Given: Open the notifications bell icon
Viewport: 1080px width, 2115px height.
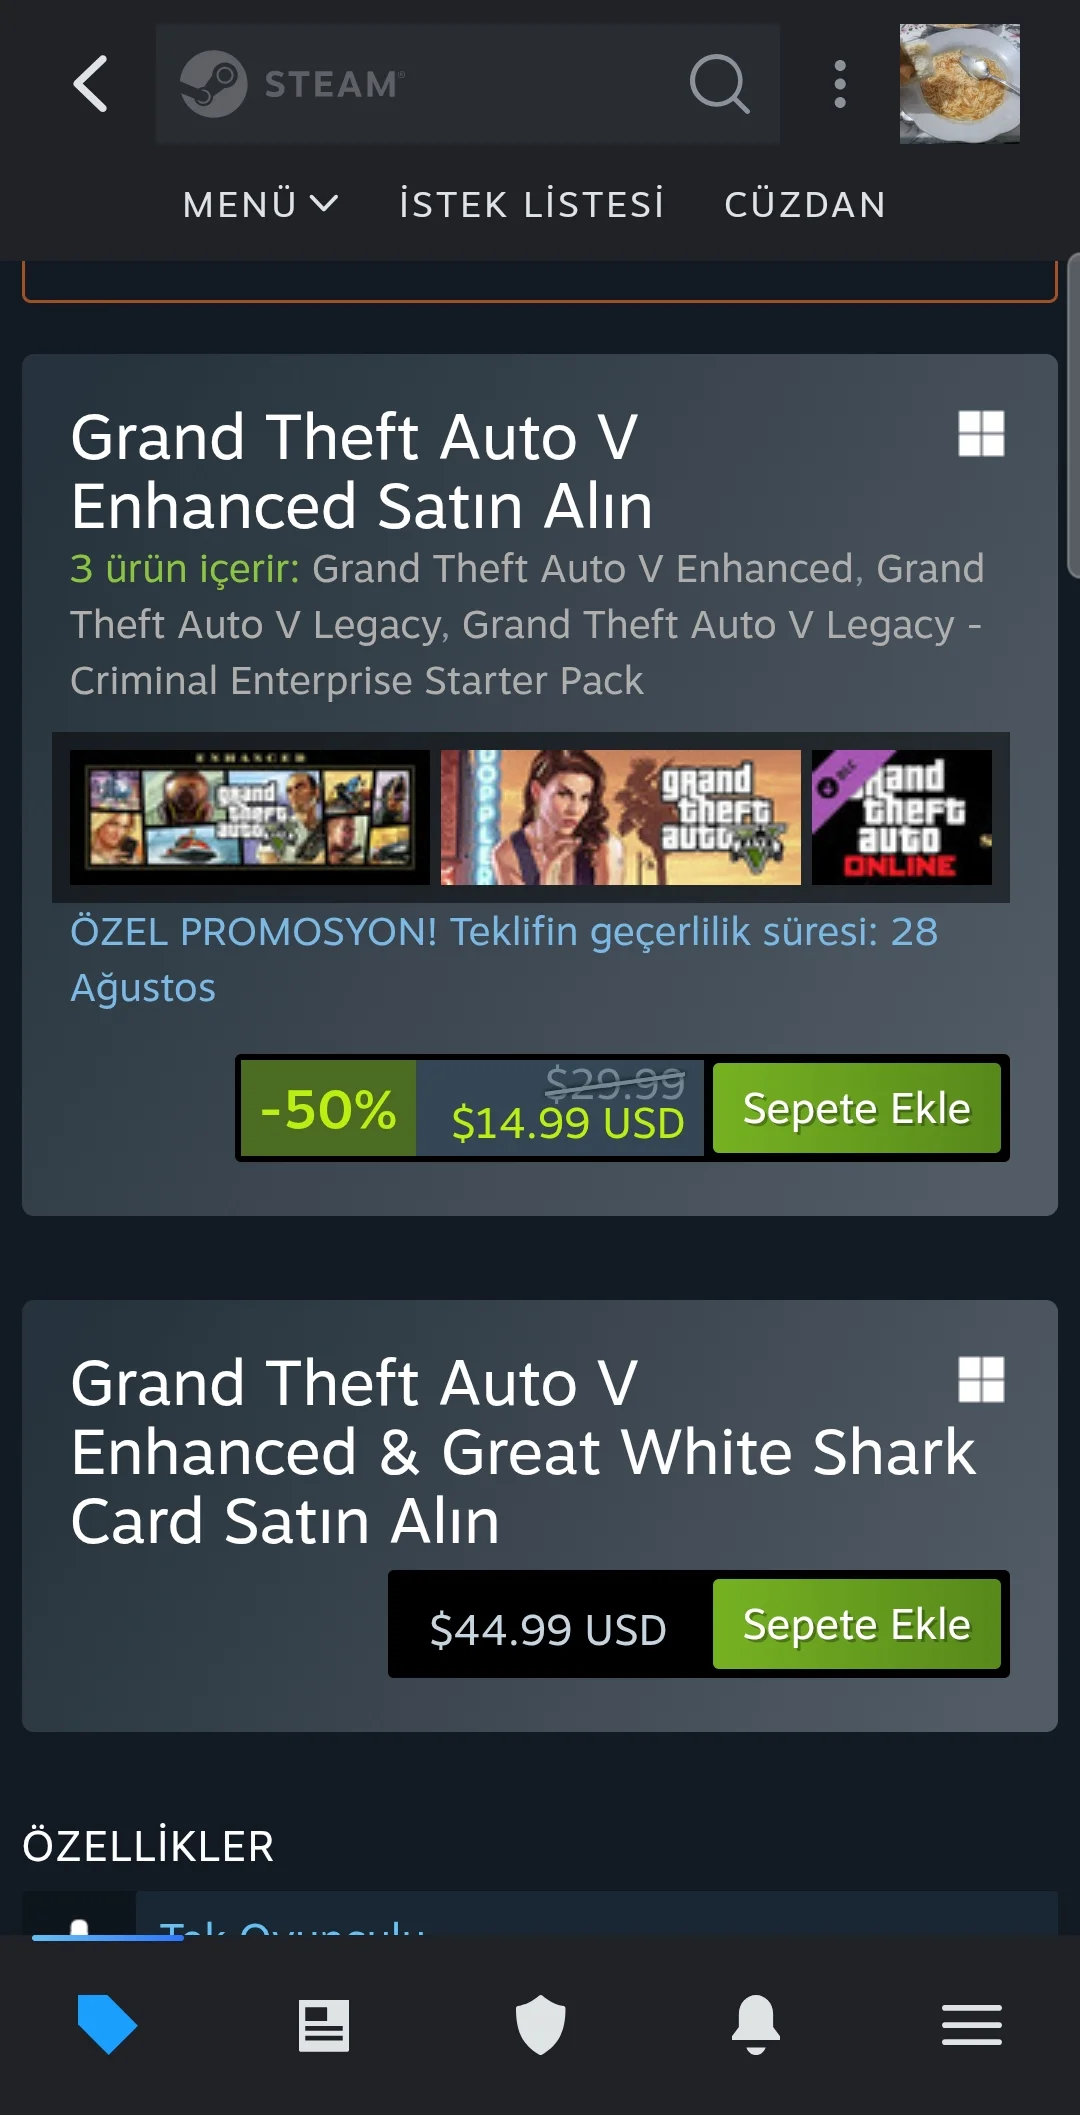Looking at the screenshot, I should pyautogui.click(x=756, y=2025).
